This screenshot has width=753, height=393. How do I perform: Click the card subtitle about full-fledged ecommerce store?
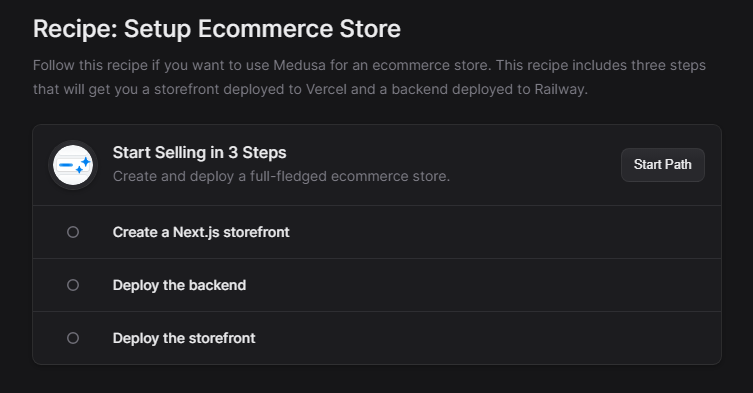(x=281, y=176)
